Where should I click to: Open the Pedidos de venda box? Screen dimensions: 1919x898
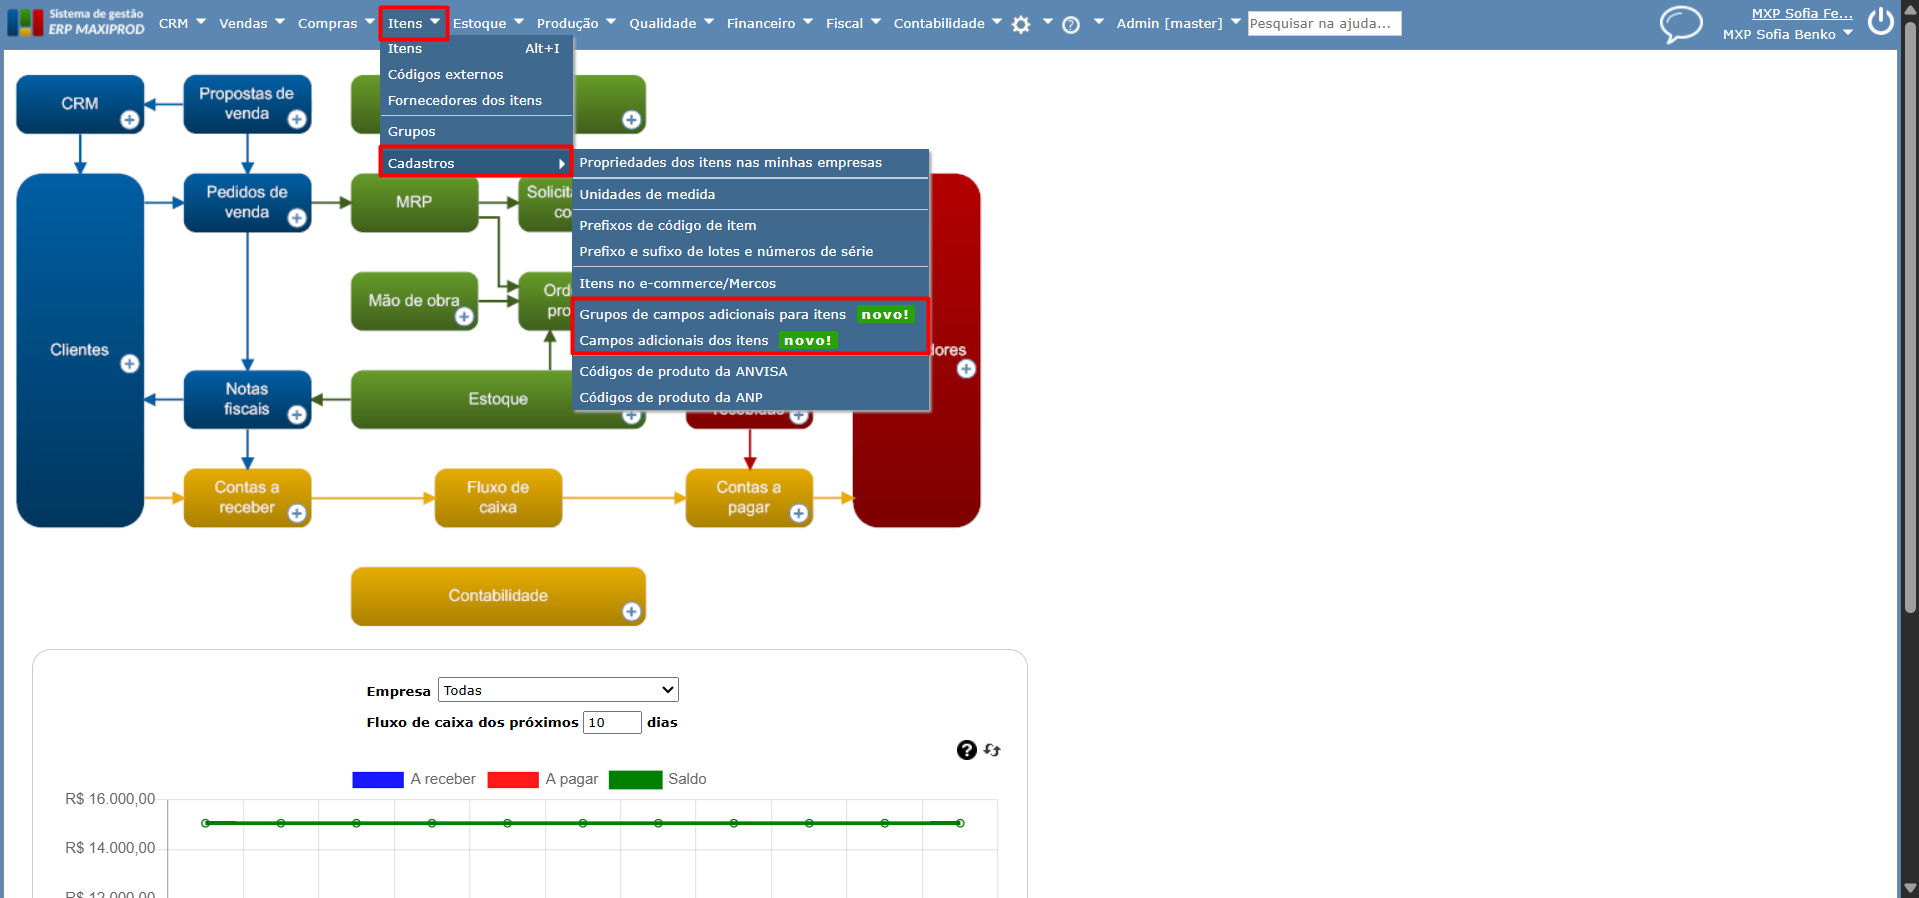247,202
